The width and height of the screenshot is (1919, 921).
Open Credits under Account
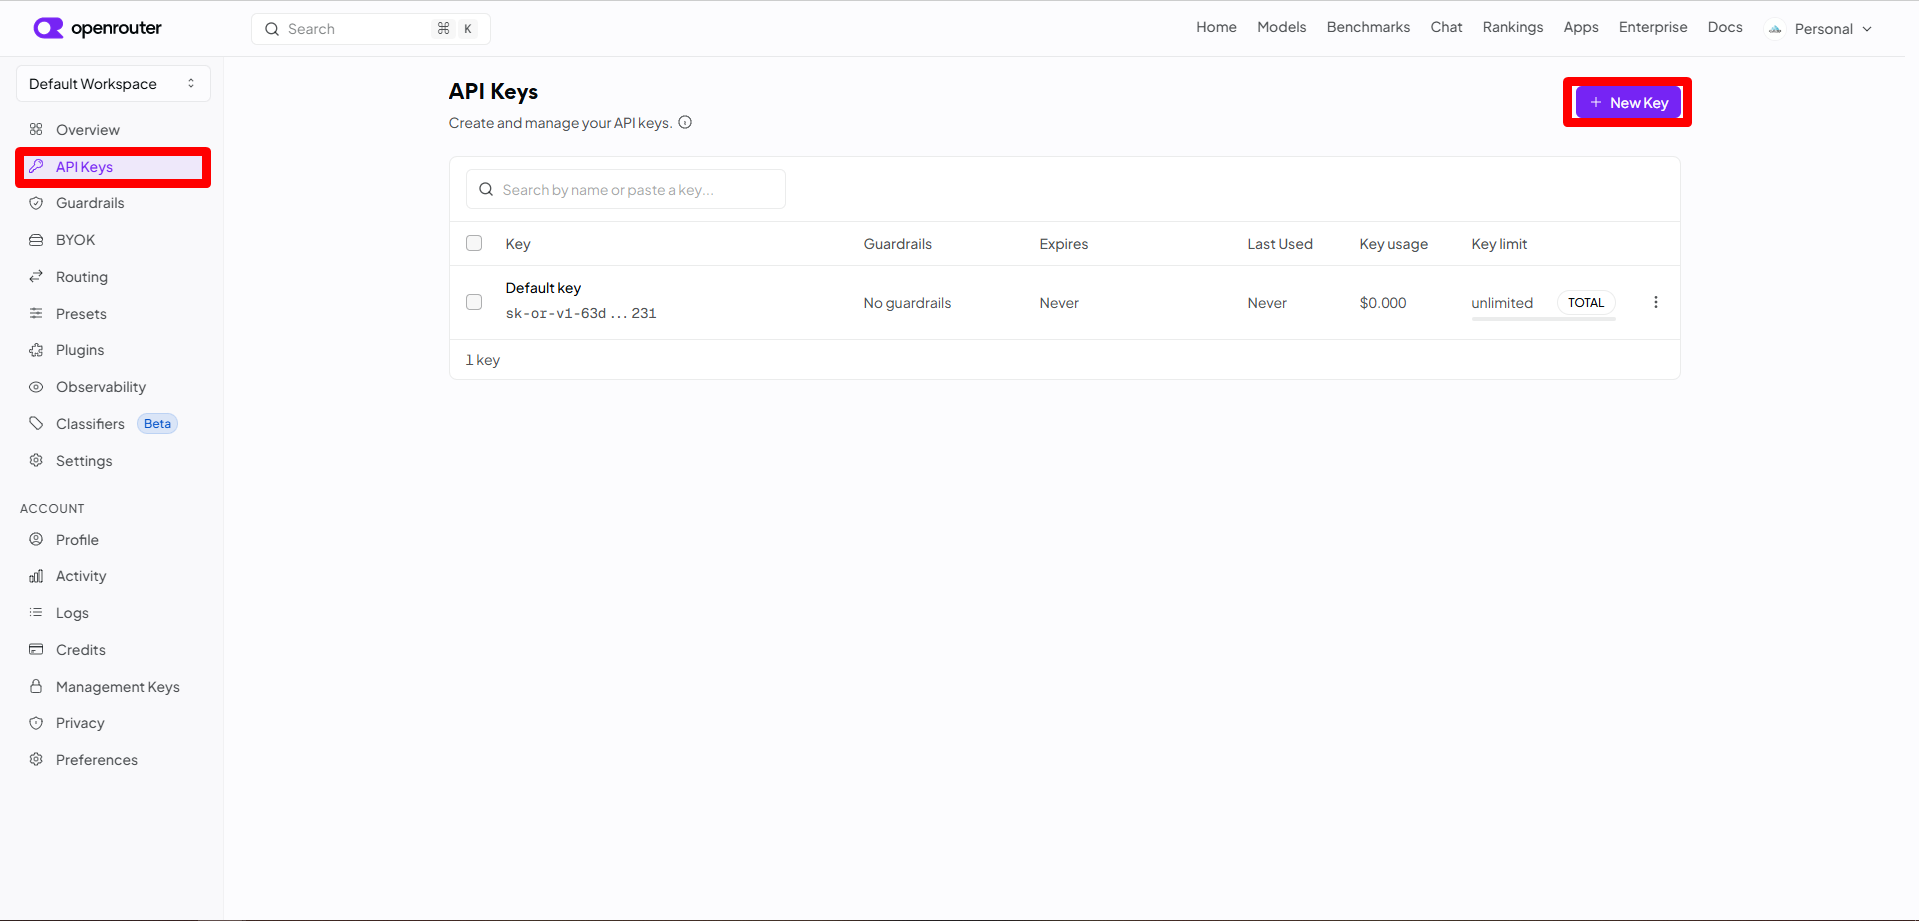[113, 649]
